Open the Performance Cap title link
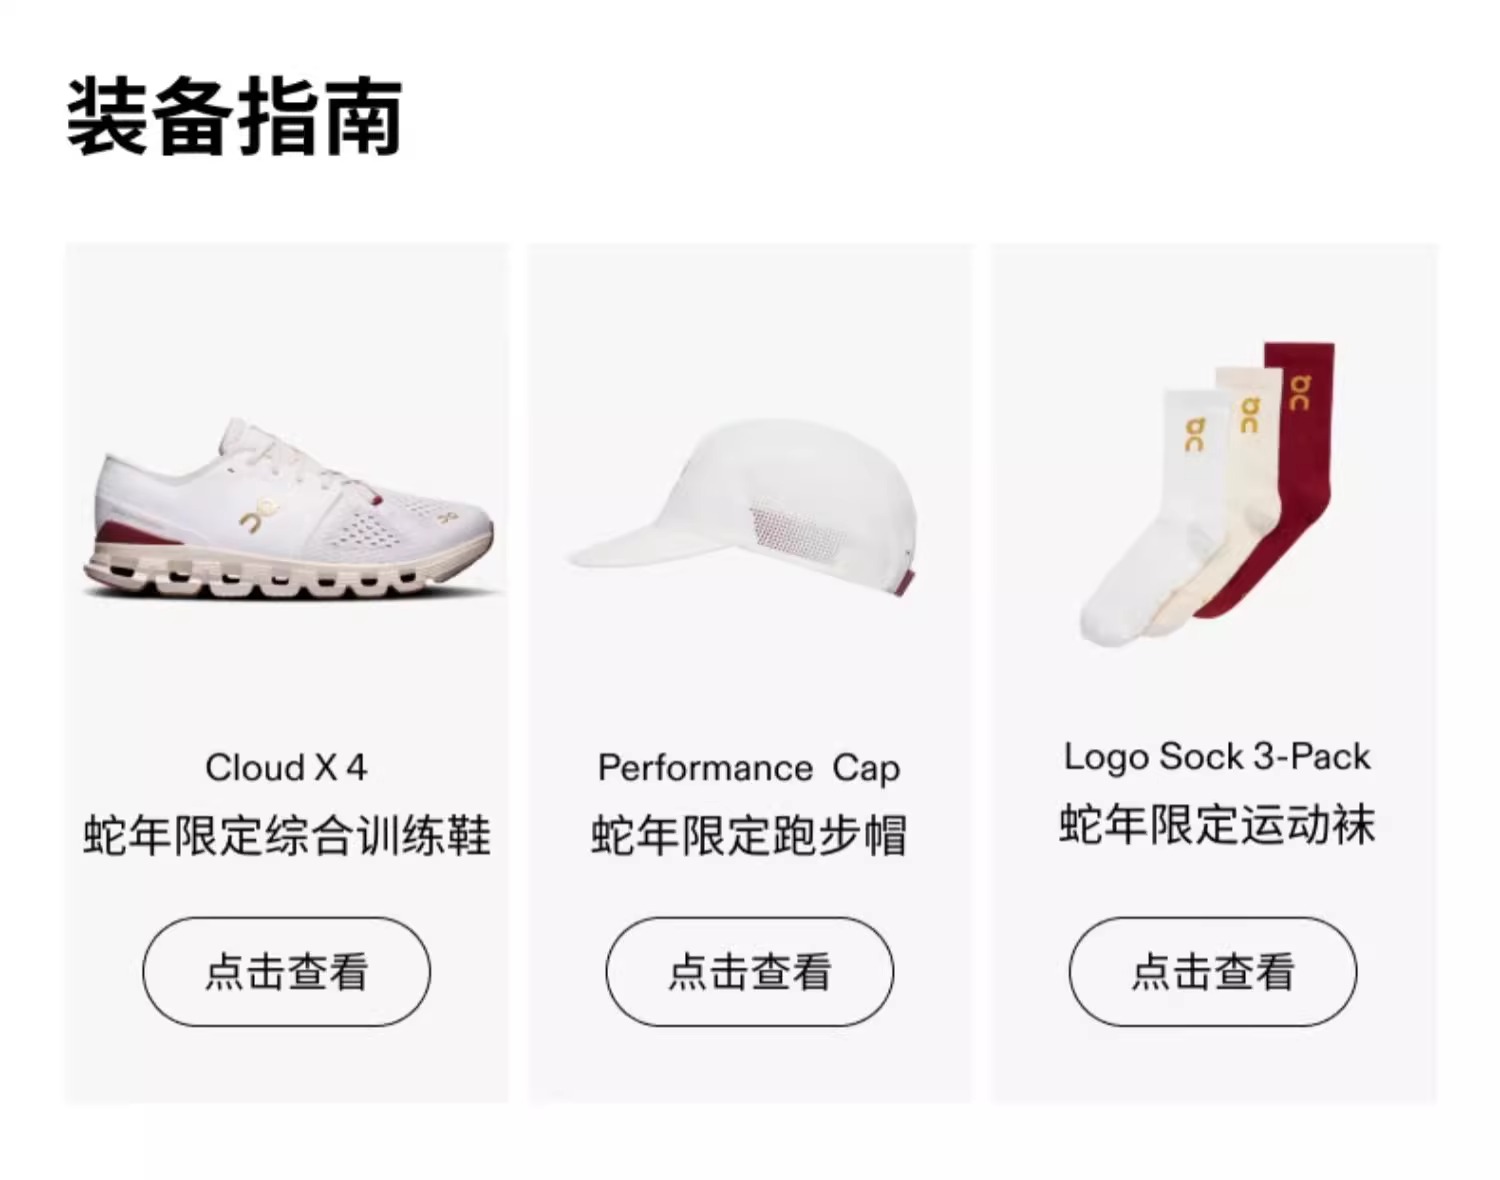 tap(749, 768)
